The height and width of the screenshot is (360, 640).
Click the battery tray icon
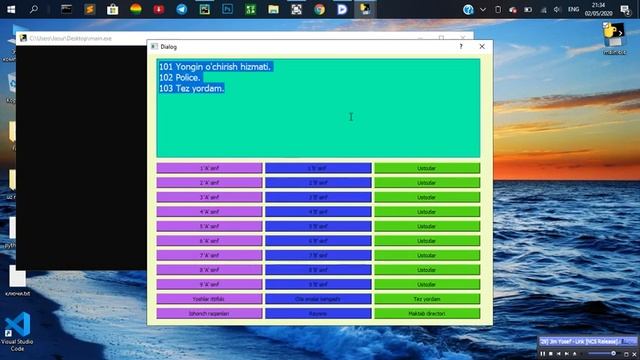(528, 9)
